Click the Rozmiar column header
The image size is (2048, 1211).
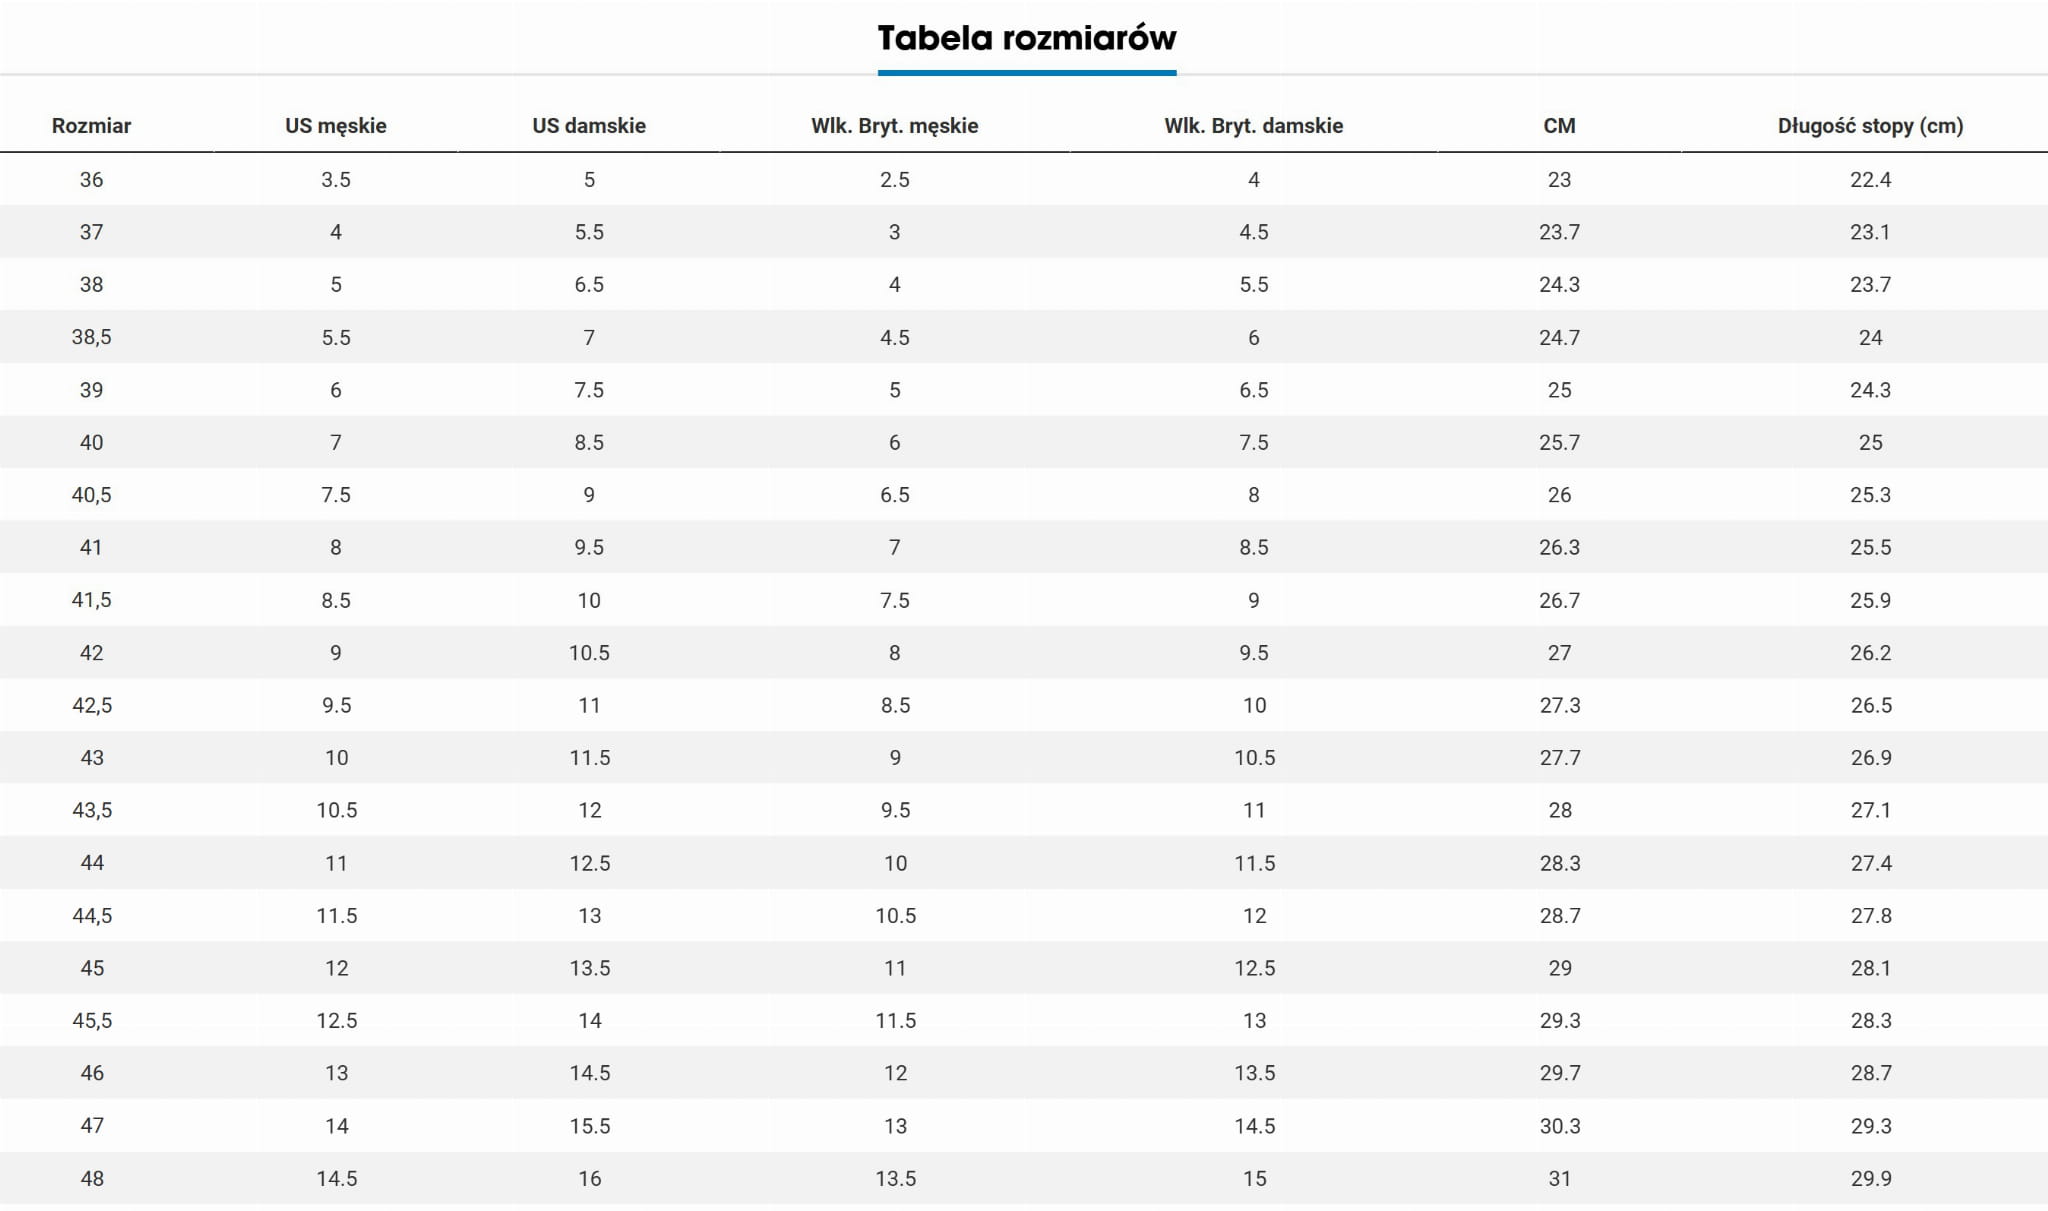click(x=91, y=126)
